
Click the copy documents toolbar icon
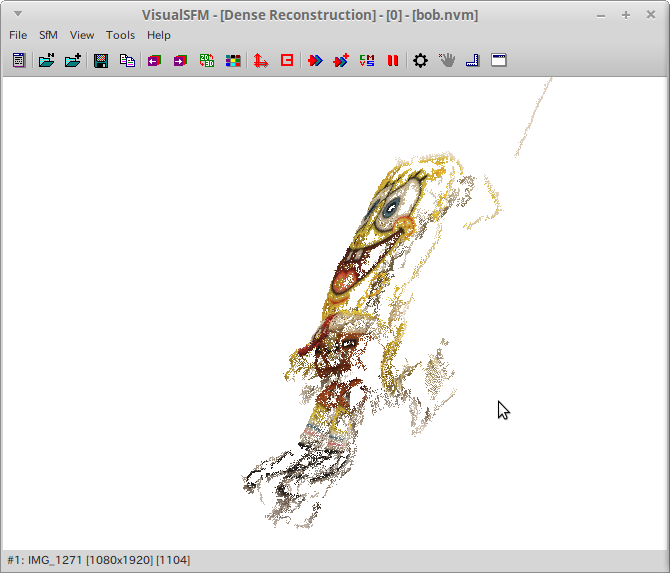pos(127,61)
